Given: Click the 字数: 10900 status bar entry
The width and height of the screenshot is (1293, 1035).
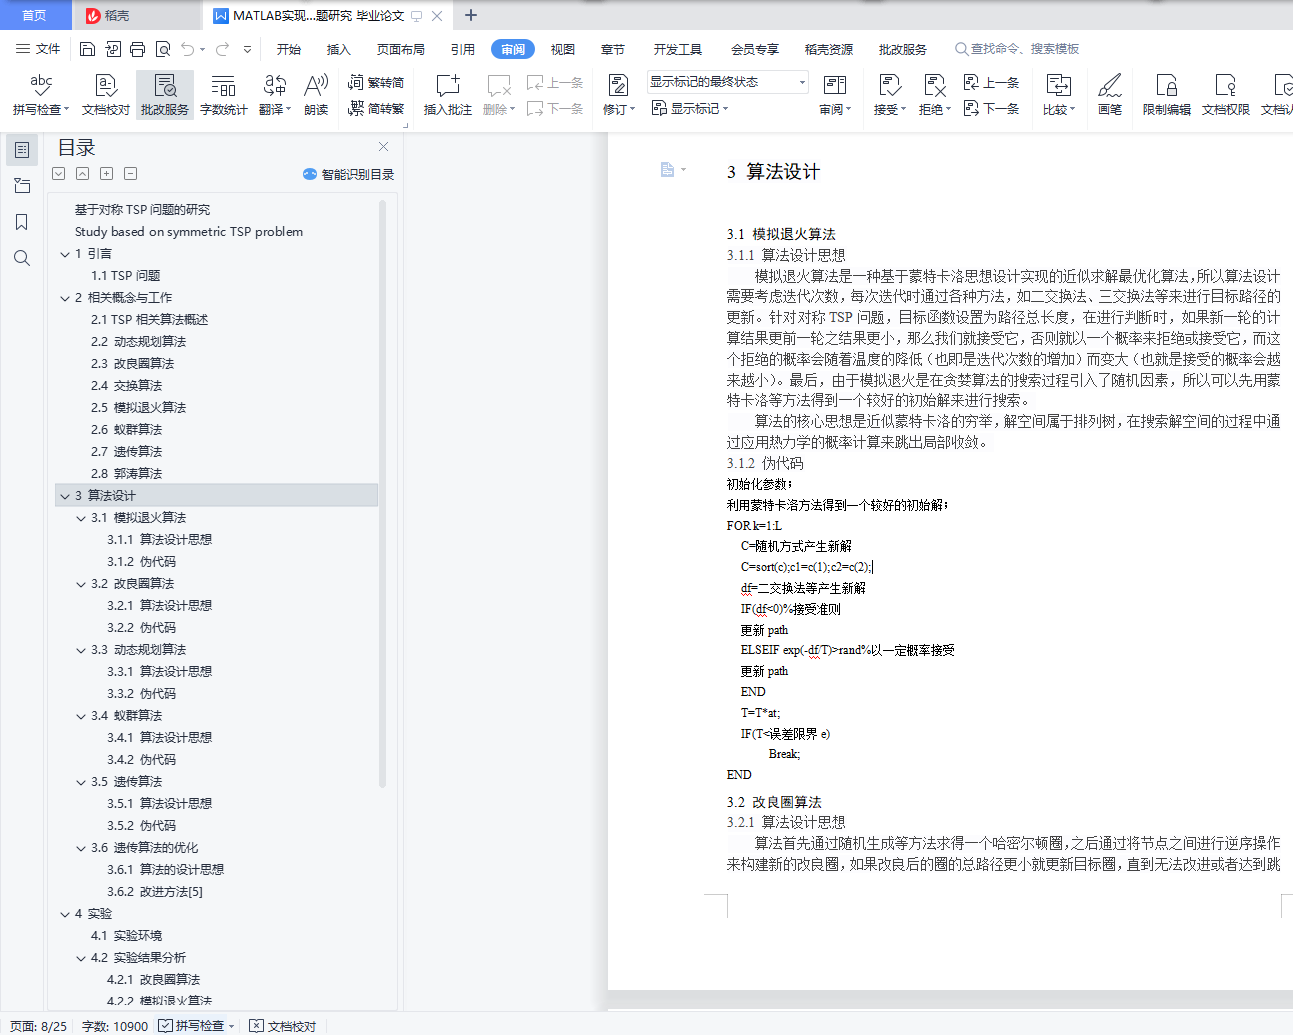Looking at the screenshot, I should (115, 1026).
